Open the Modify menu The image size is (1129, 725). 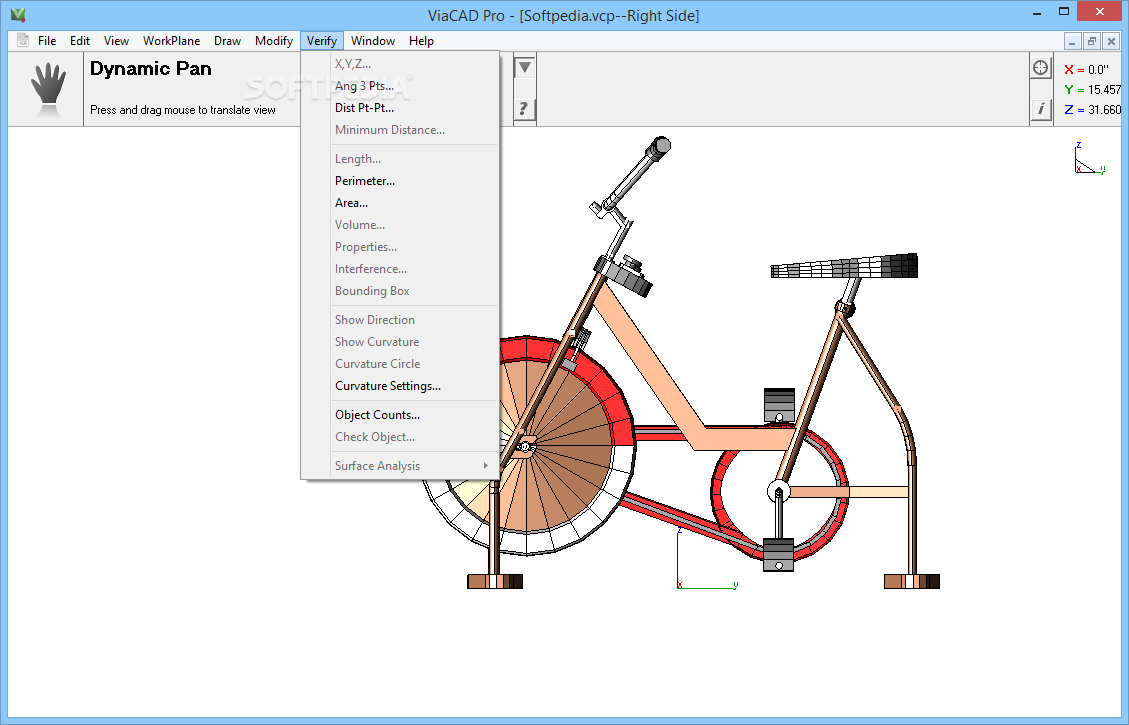pos(274,41)
